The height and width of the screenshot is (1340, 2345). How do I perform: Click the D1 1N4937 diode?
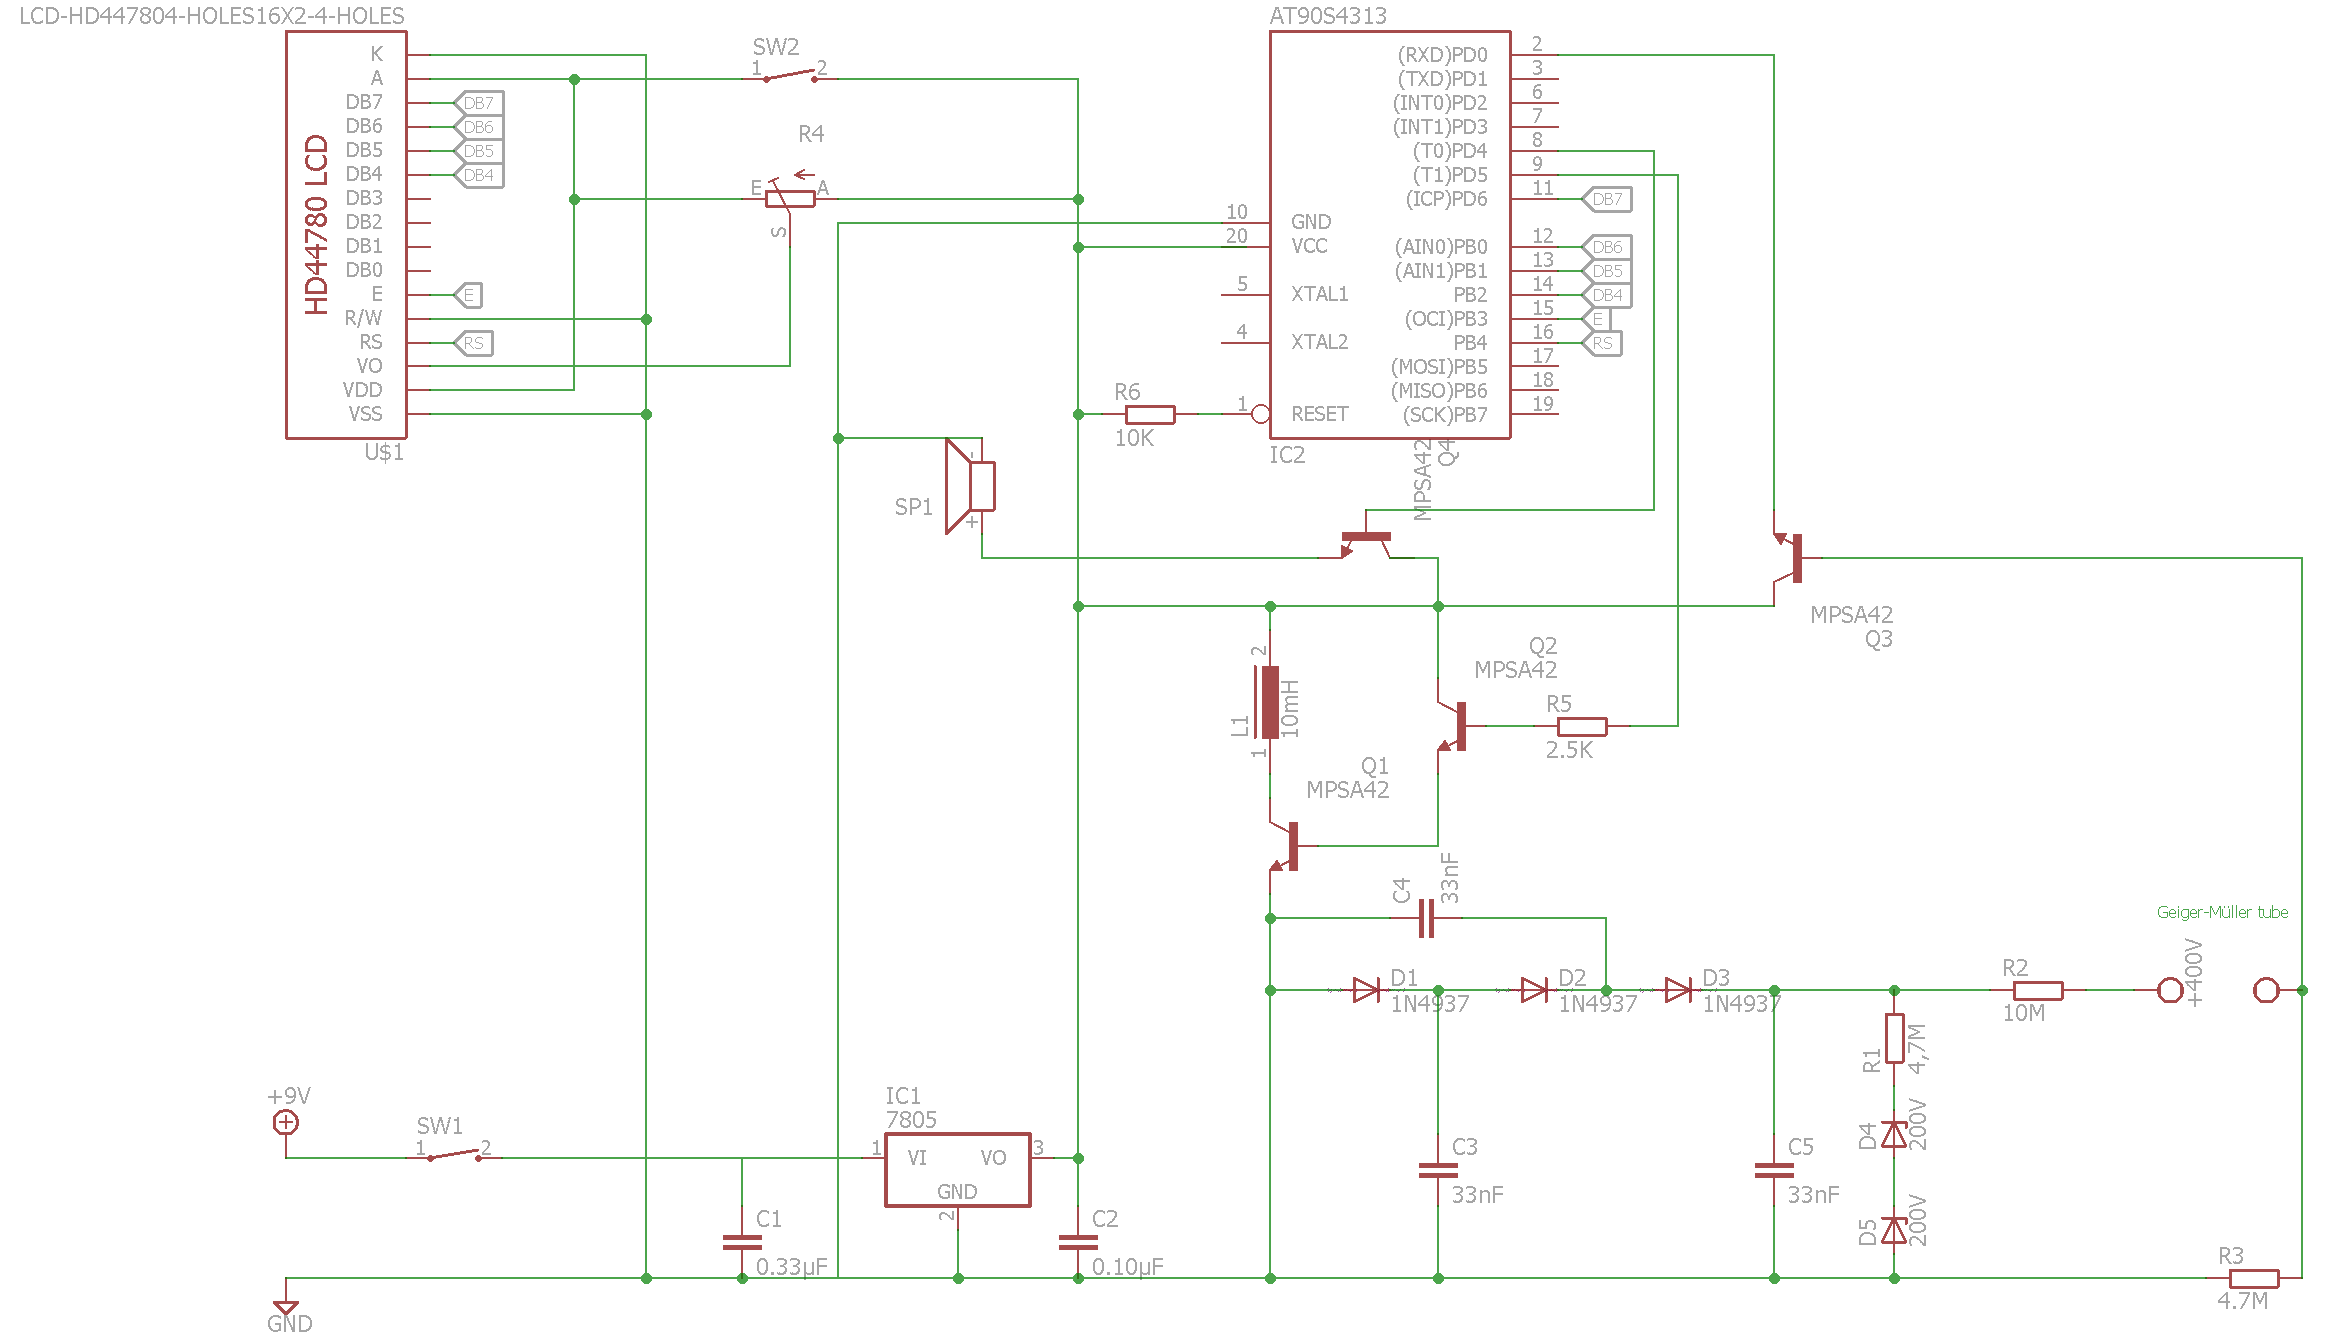point(1366,990)
